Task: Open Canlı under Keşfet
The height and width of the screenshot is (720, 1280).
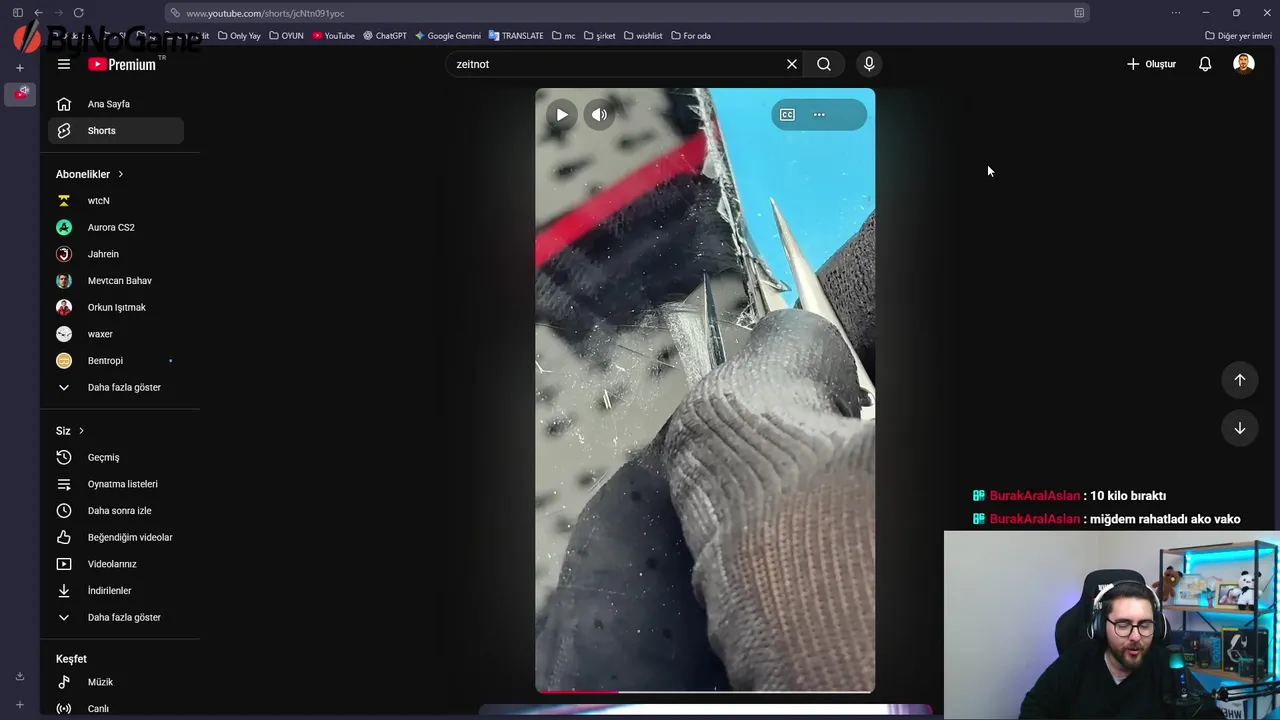Action: (116, 709)
